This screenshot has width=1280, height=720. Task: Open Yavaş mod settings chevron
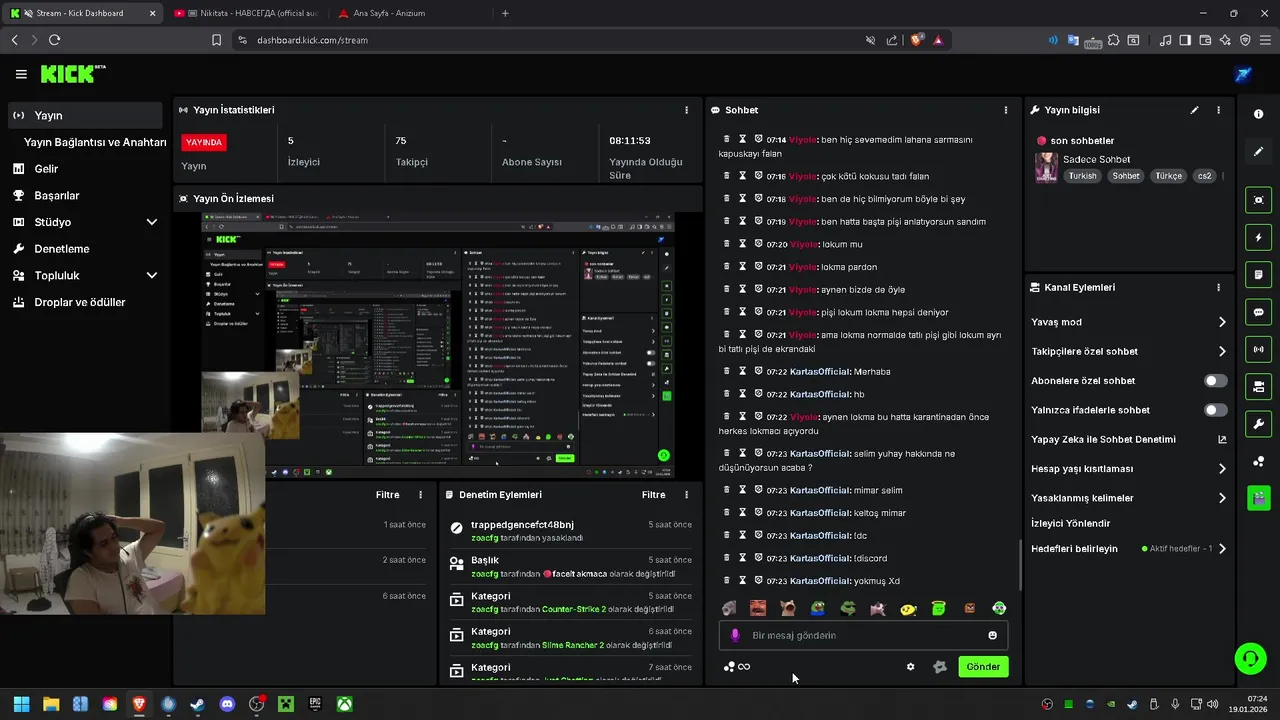(1222, 322)
